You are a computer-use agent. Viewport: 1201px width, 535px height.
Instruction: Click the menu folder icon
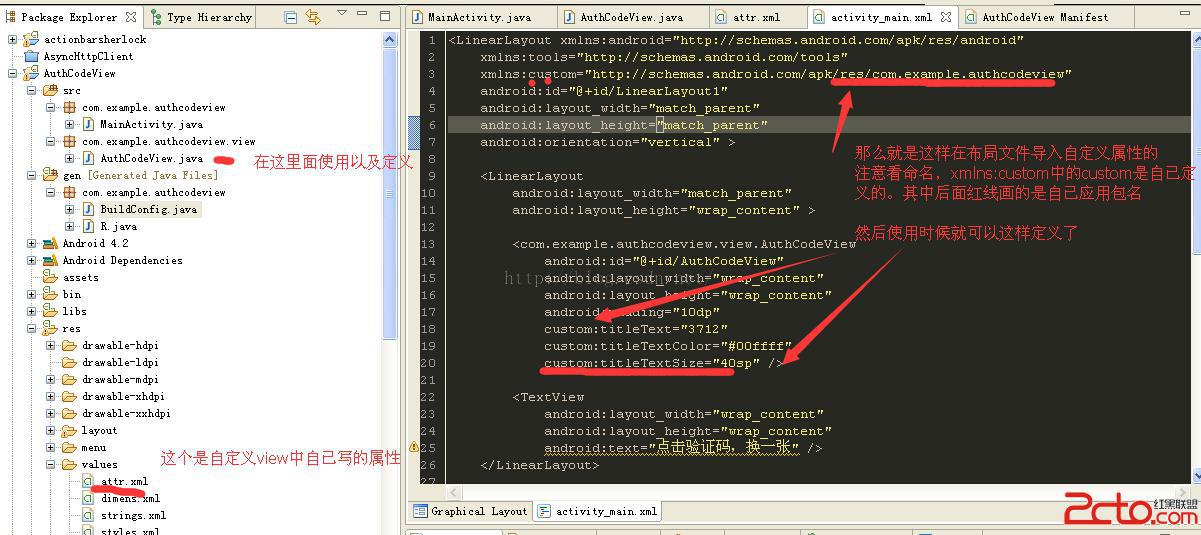tap(69, 447)
